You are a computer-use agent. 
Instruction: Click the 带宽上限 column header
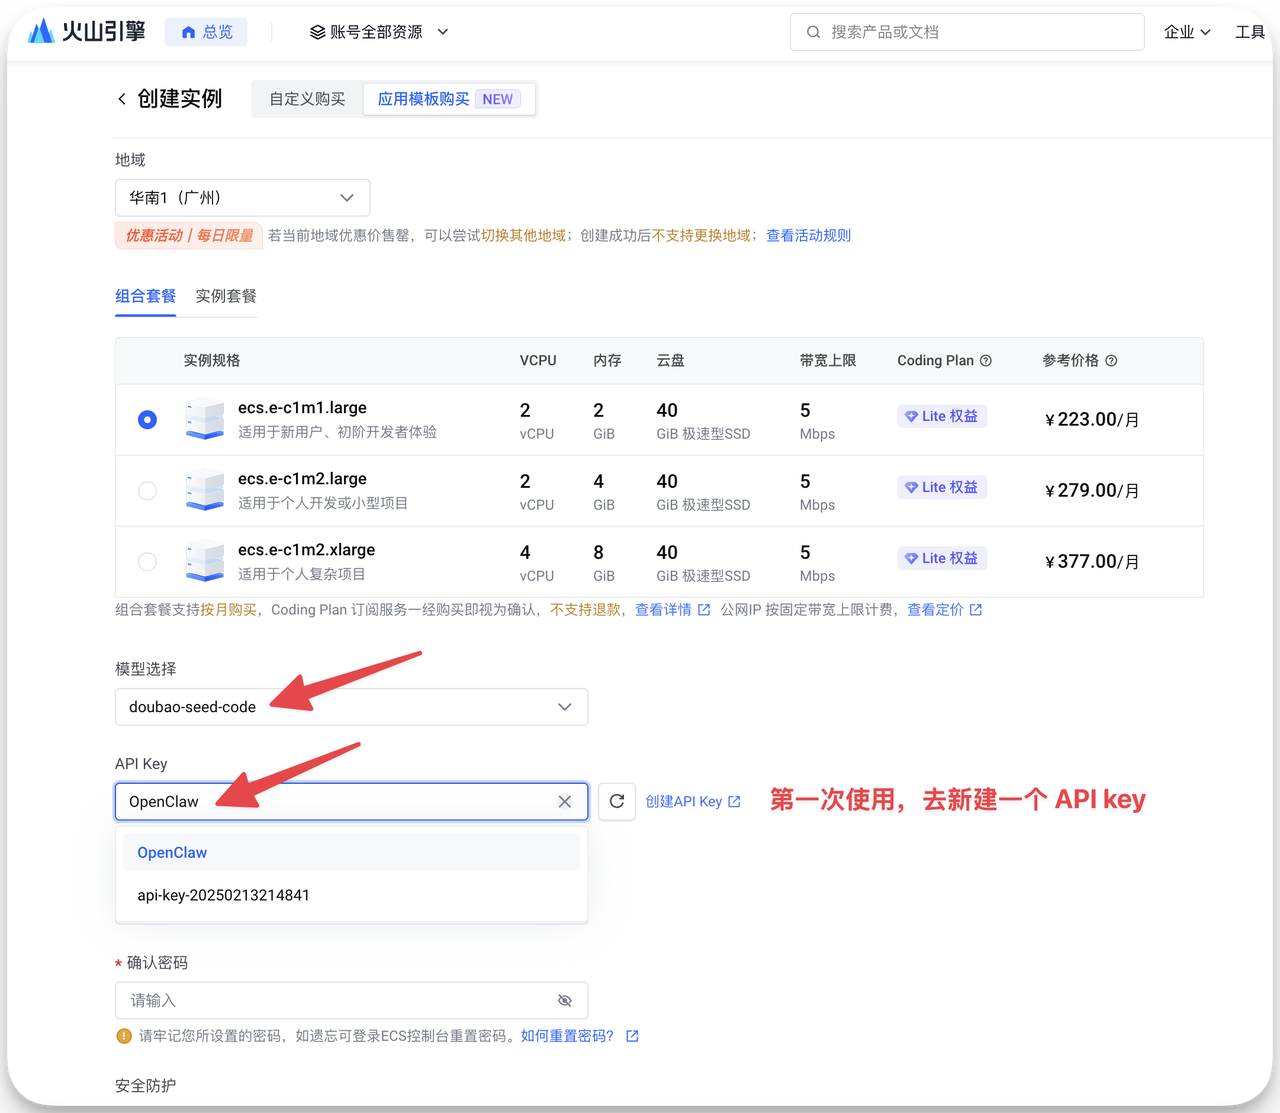(828, 361)
